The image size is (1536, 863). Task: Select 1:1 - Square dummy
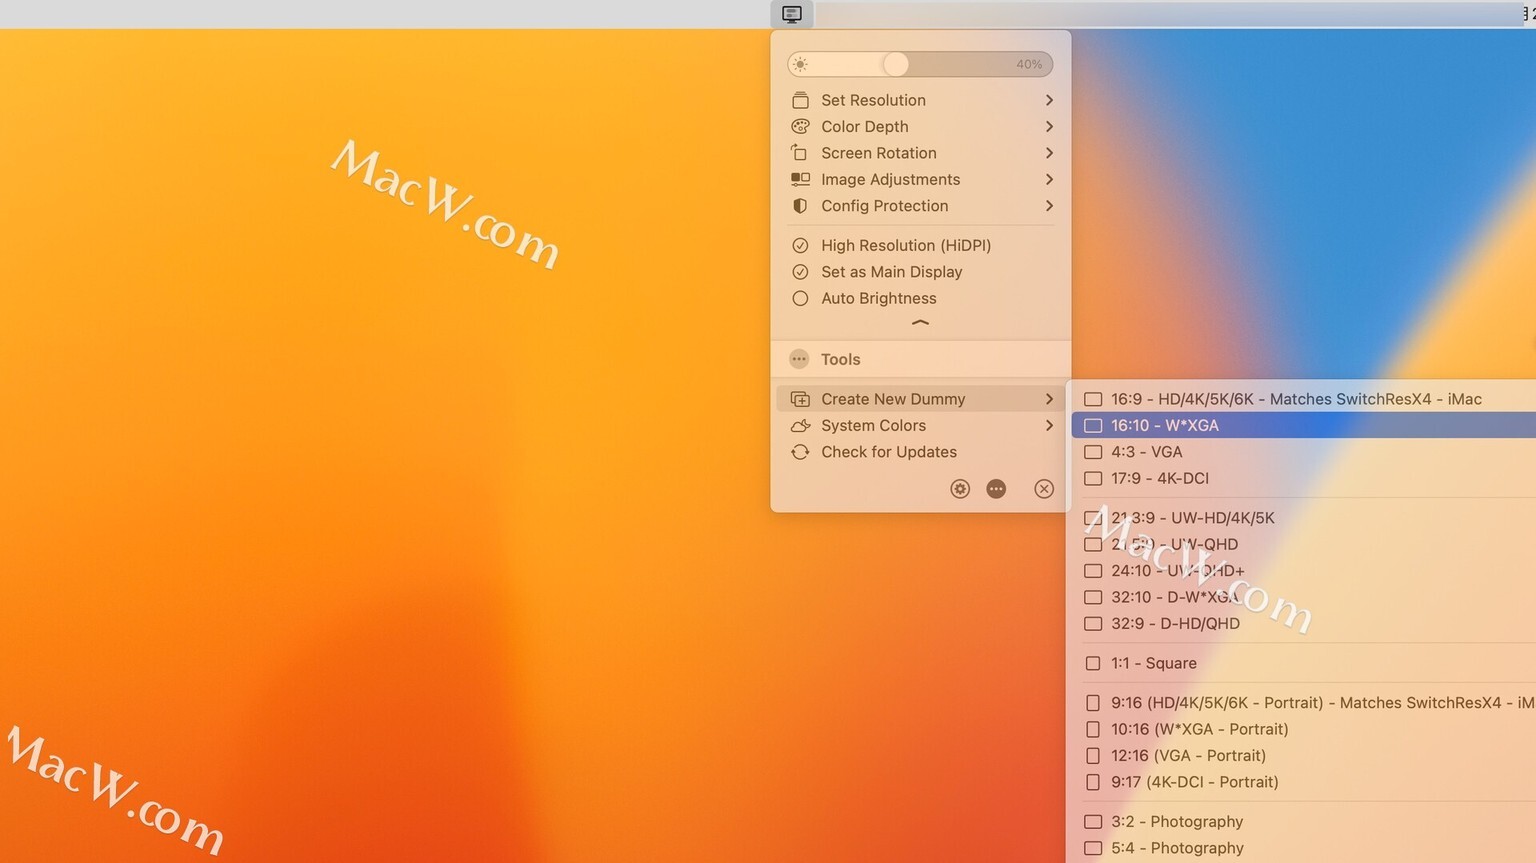(1304, 663)
